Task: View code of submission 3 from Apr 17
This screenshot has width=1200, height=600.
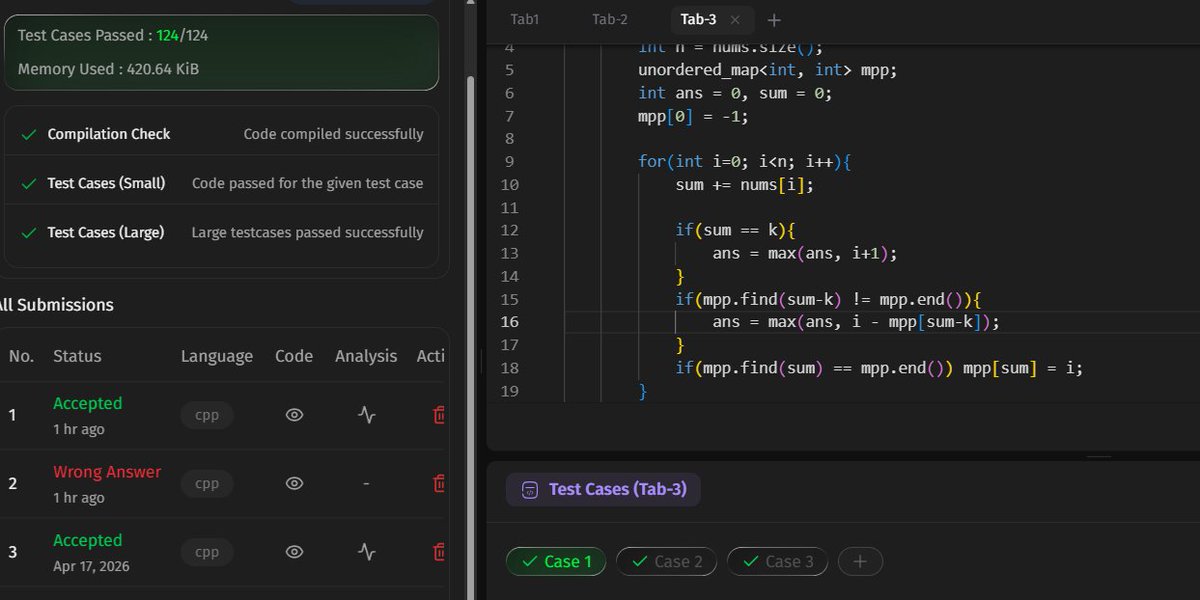Action: point(294,552)
